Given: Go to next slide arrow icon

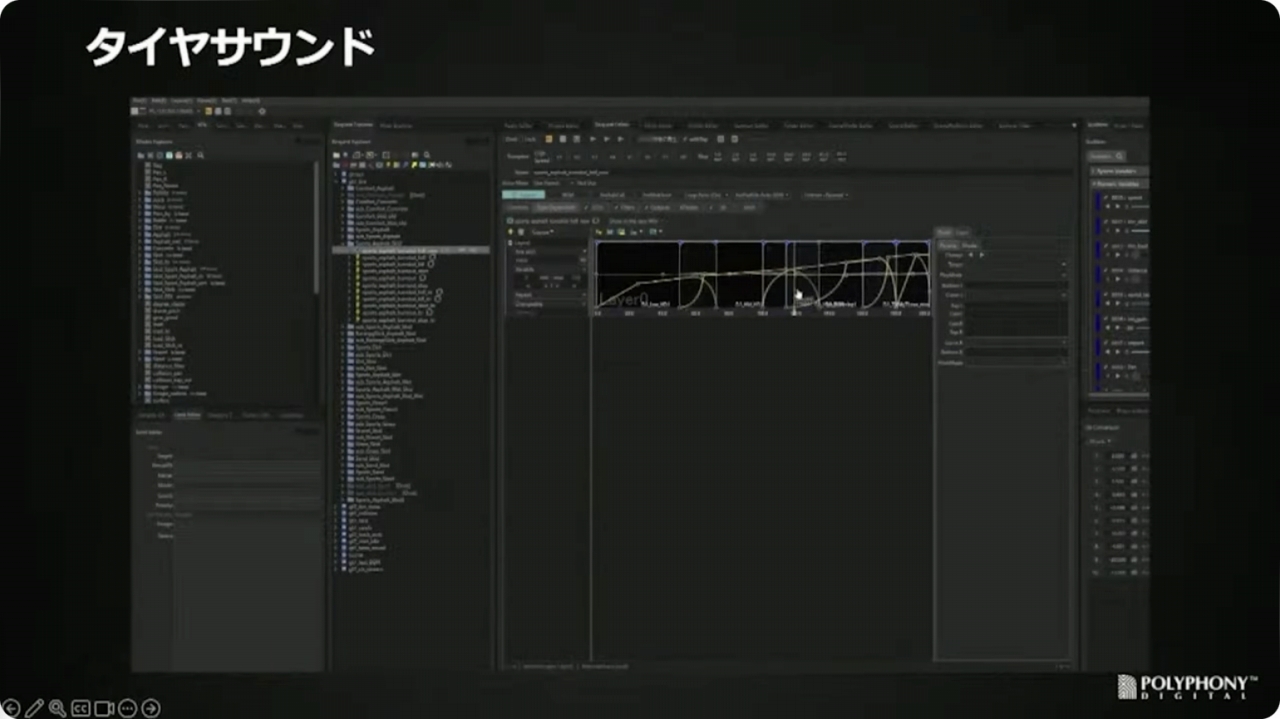Looking at the screenshot, I should pos(151,708).
